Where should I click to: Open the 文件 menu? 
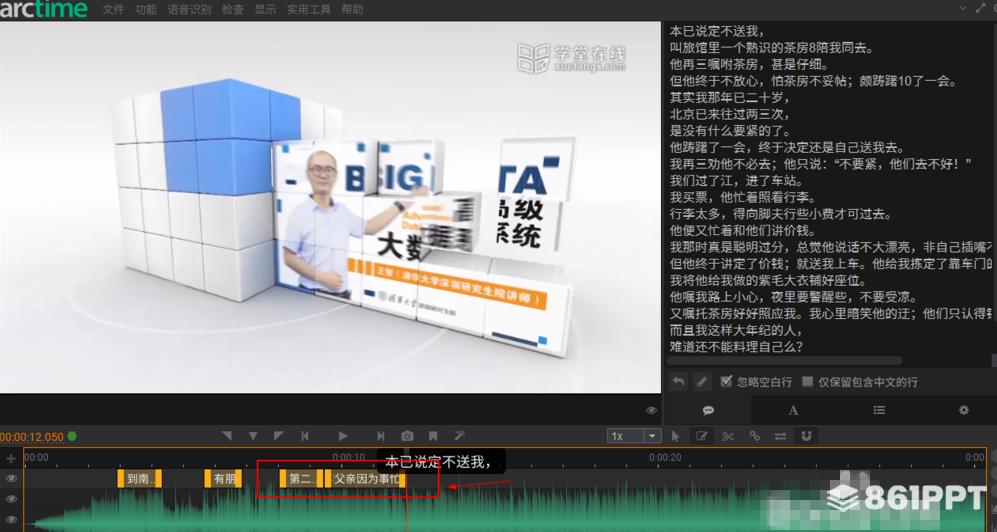click(x=113, y=10)
